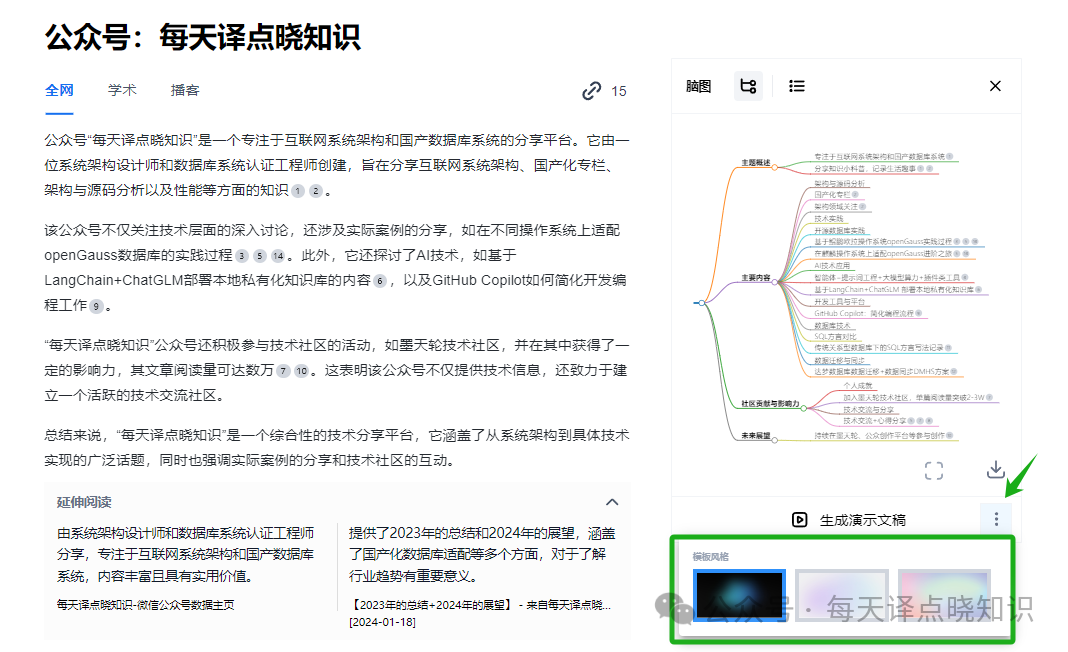This screenshot has width=1068, height=652.
Task: Click the play icon beside 生成演示文稿
Action: pyautogui.click(x=800, y=519)
